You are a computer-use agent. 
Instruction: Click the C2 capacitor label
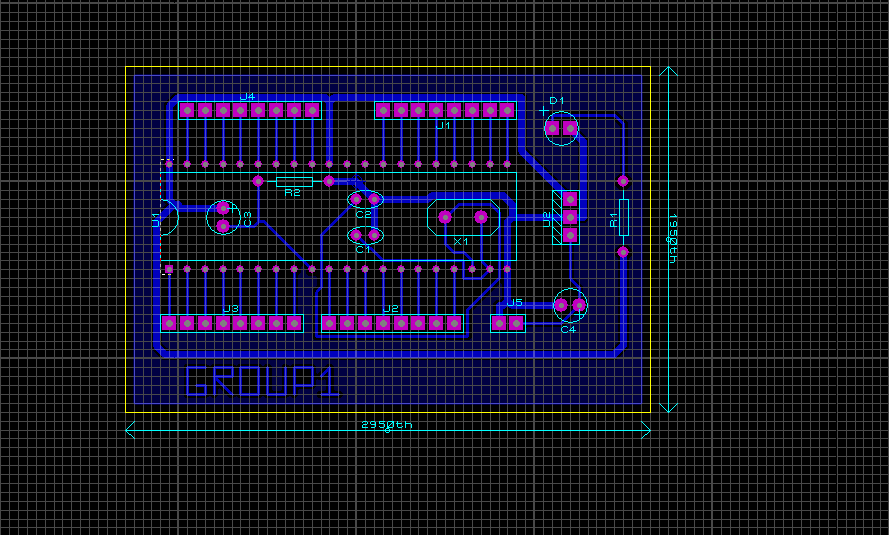click(363, 214)
